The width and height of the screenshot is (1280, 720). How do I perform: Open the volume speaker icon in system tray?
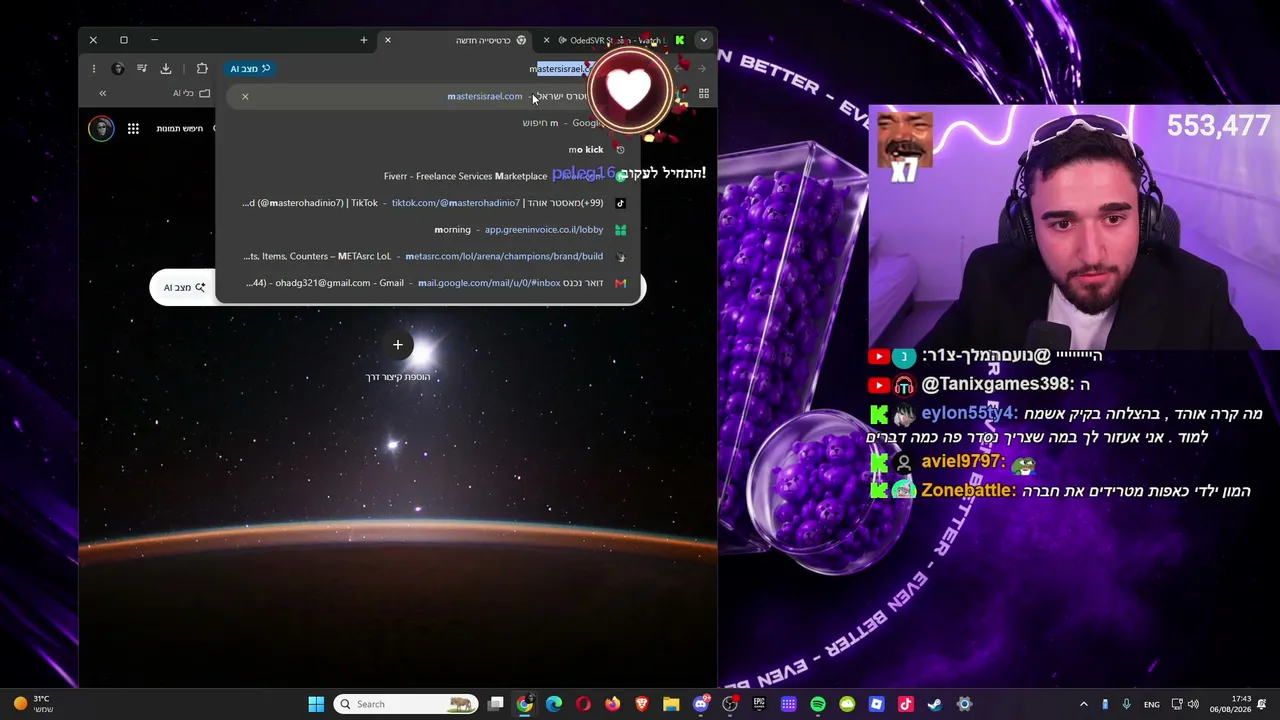pyautogui.click(x=1193, y=704)
